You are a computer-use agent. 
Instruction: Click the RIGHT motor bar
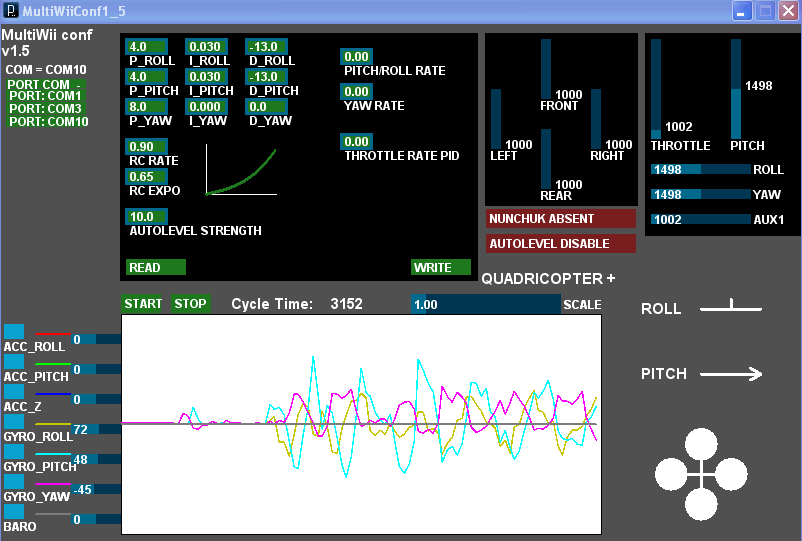click(596, 119)
